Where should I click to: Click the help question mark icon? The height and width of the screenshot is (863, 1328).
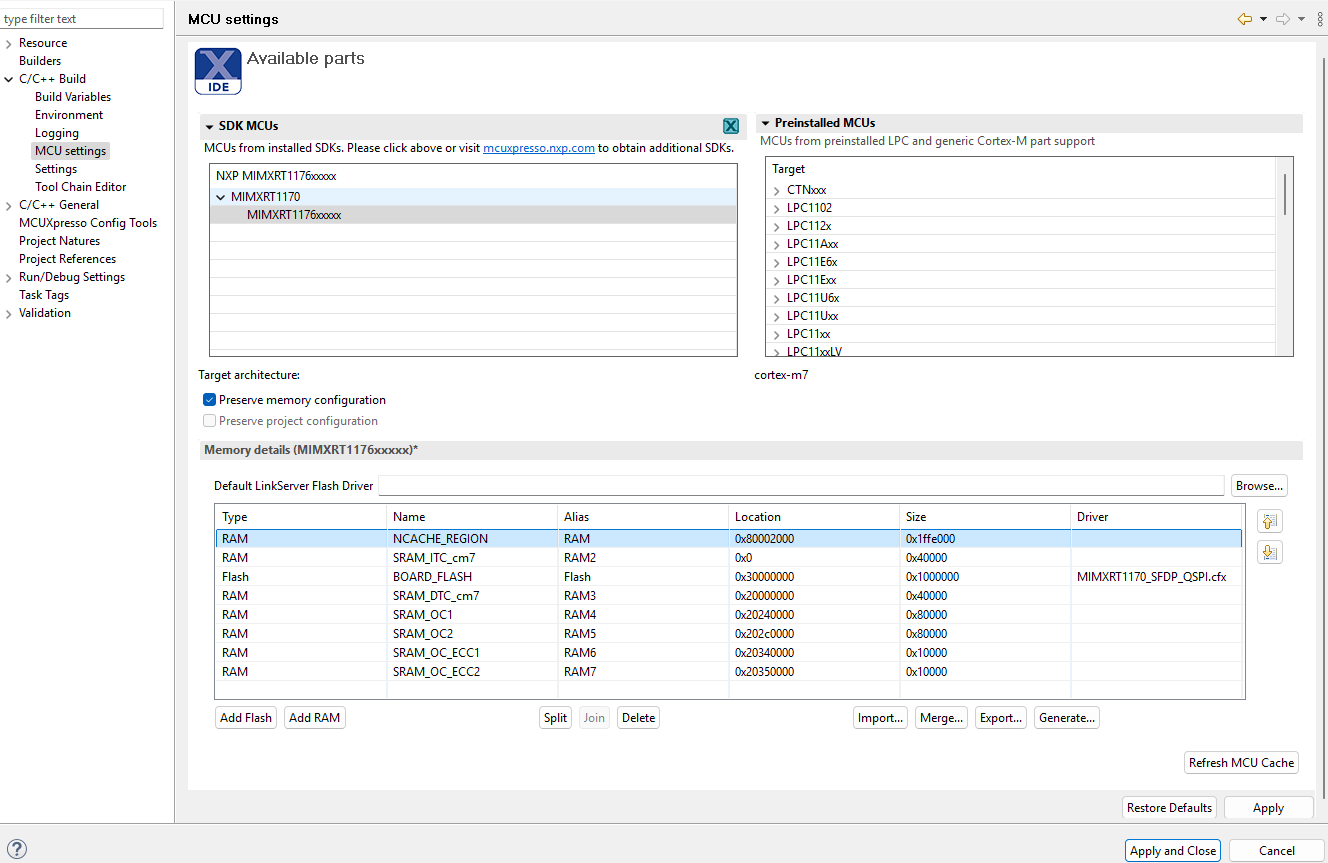[17, 850]
